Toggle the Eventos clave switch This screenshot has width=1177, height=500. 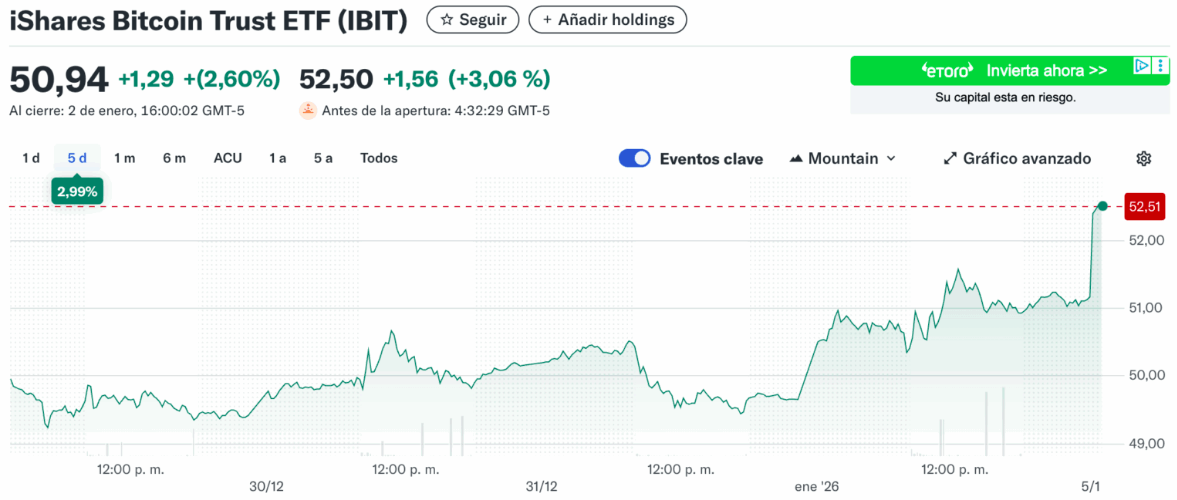(x=634, y=158)
